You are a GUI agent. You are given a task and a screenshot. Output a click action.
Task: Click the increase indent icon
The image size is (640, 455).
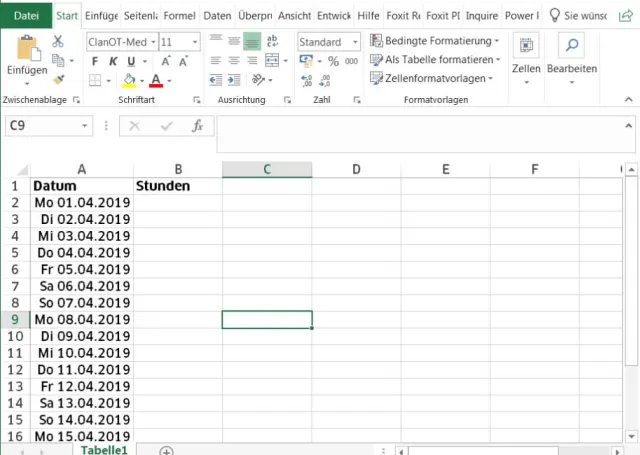[x=234, y=80]
